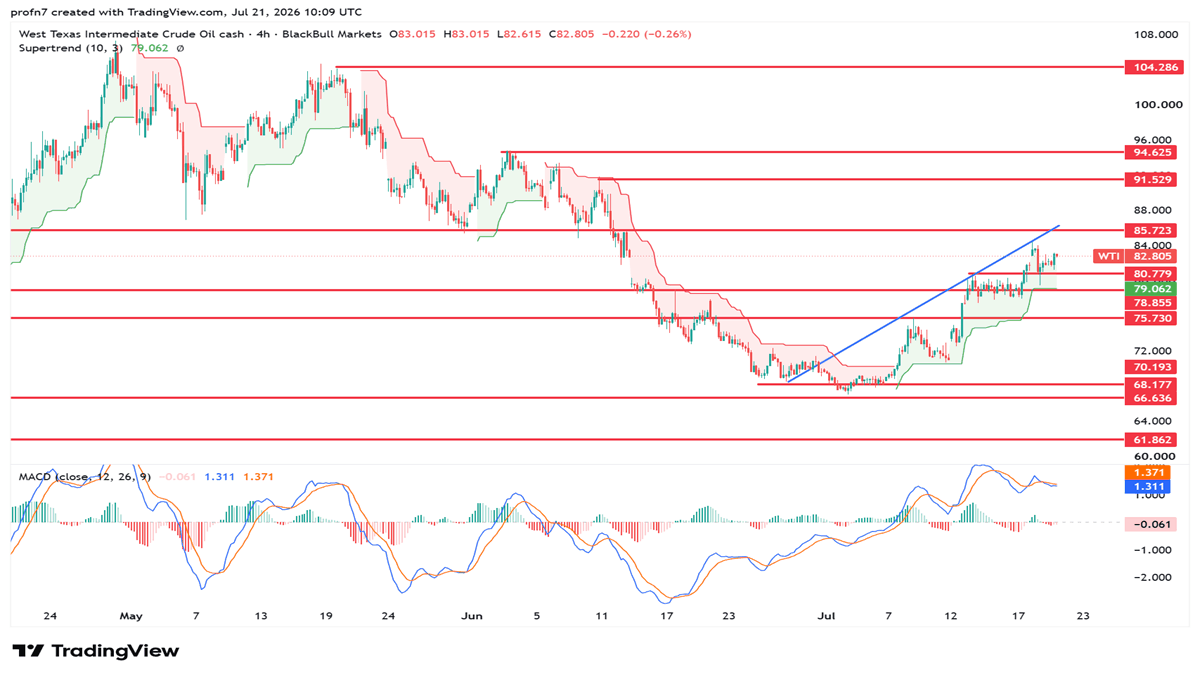The image size is (1200, 675).
Task: Click the May label on time axis
Action: (x=132, y=616)
